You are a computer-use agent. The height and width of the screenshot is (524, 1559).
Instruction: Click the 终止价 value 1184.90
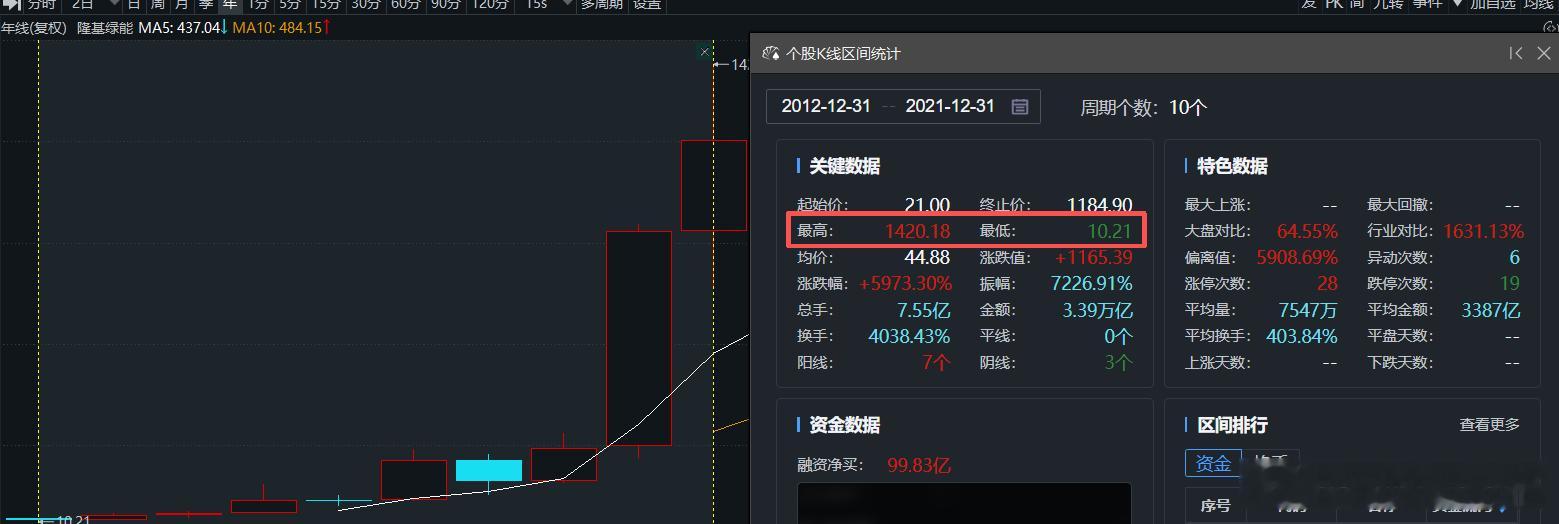click(x=1099, y=205)
